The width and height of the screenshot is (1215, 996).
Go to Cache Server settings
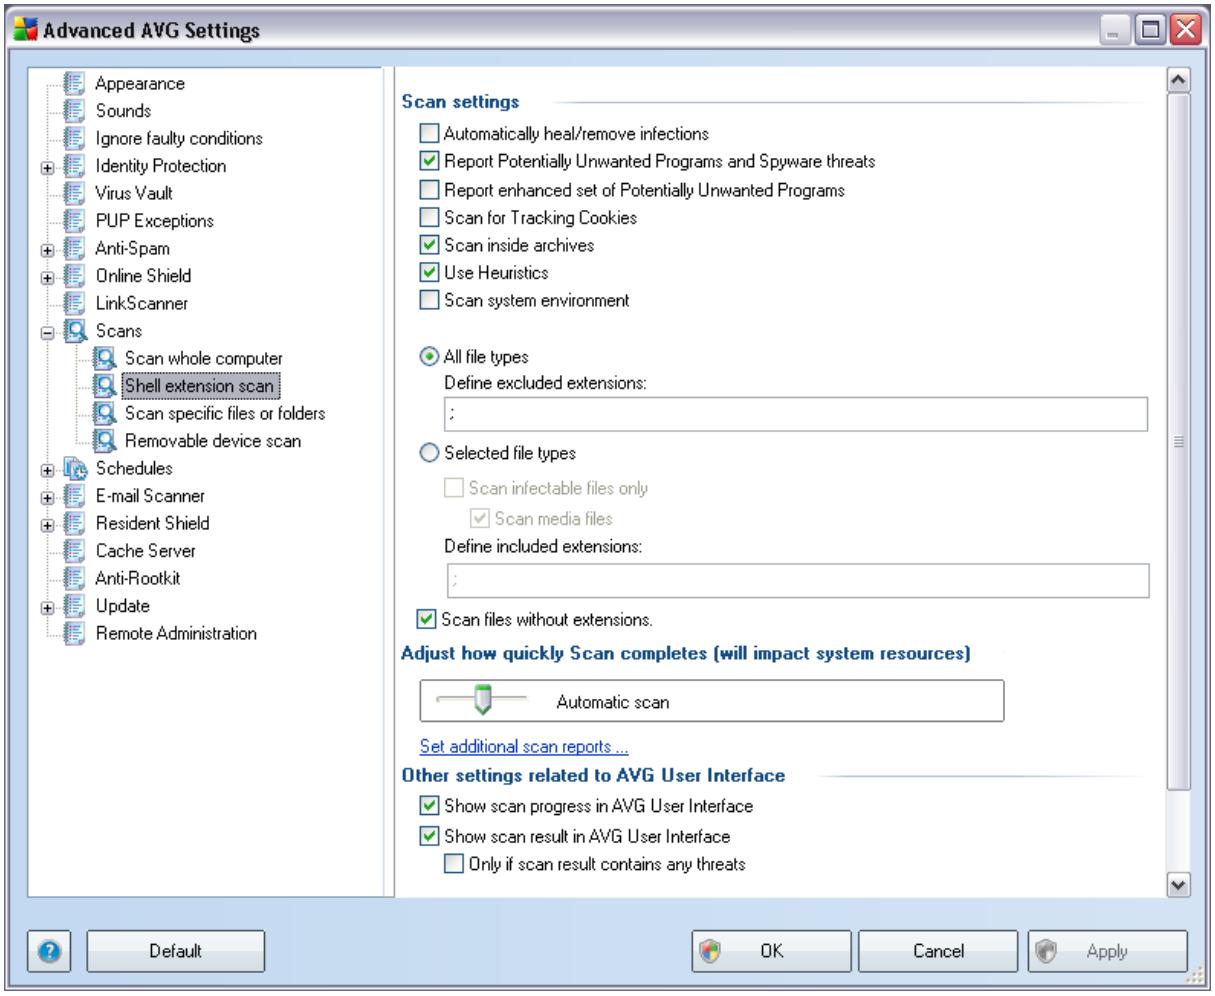(146, 551)
